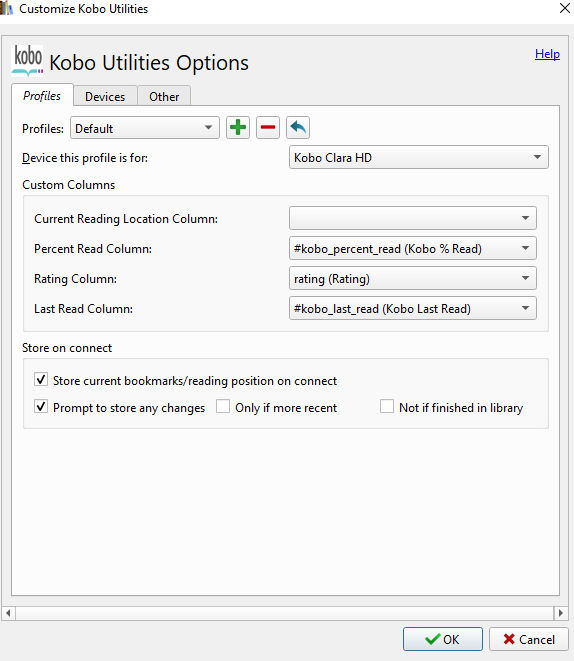Click the calibre books icon in title bar
574x661 pixels.
(x=6, y=8)
